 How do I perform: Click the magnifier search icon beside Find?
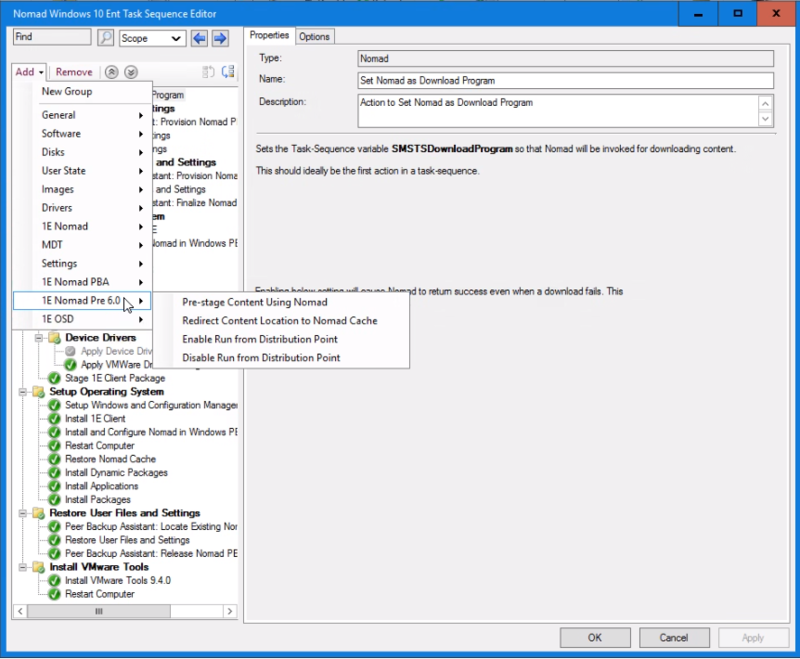point(104,38)
